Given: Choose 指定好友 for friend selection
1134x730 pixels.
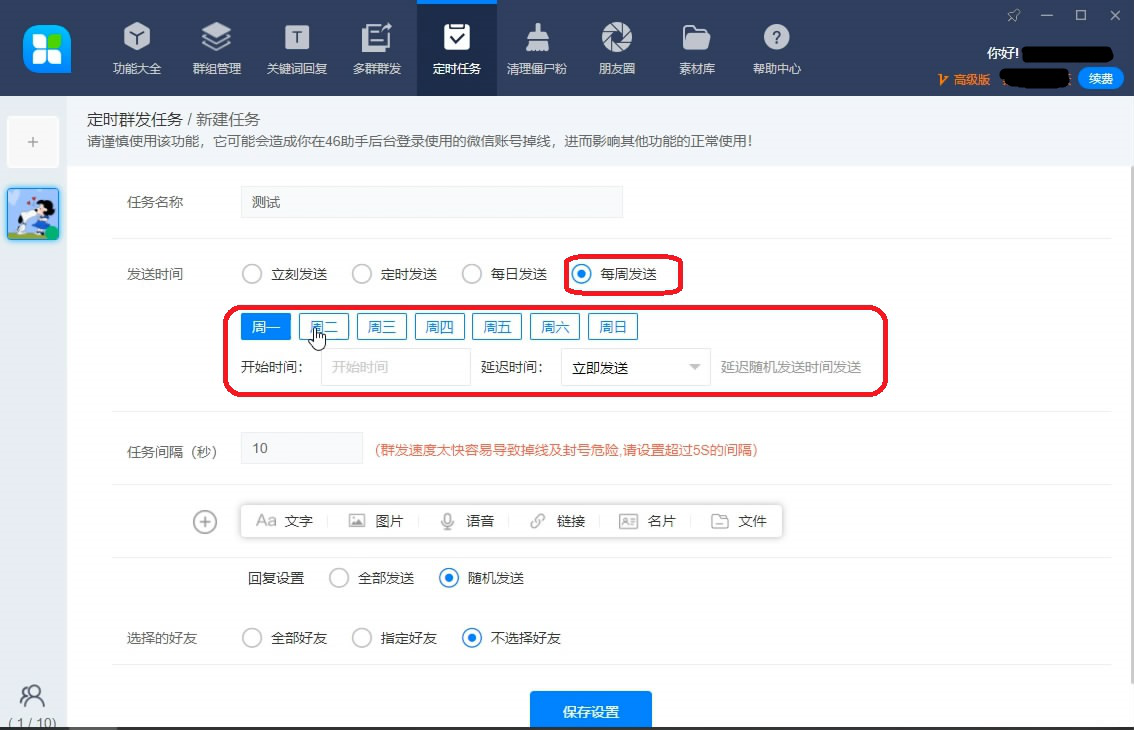Looking at the screenshot, I should coord(361,637).
